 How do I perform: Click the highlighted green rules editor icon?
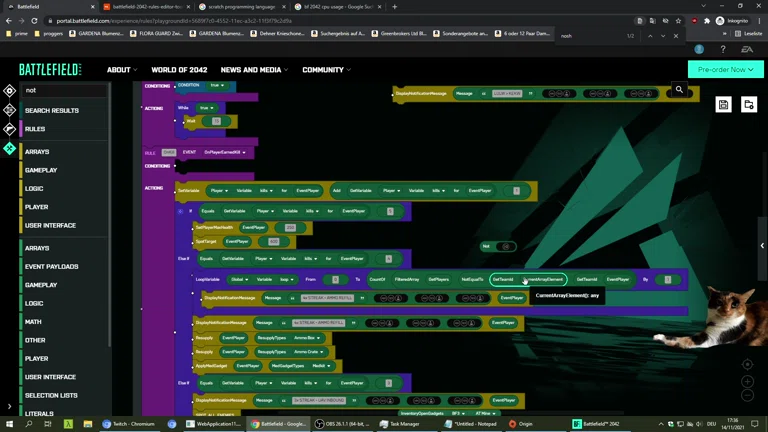click(x=9, y=148)
